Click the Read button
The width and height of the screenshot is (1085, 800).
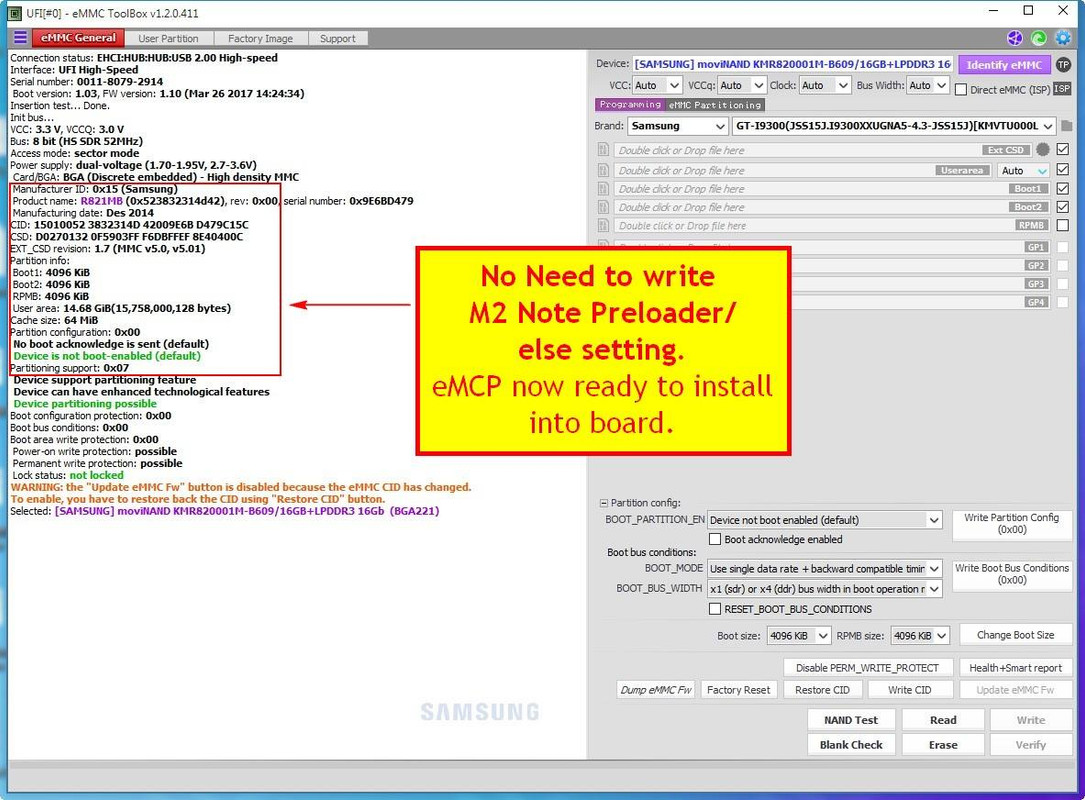point(943,720)
